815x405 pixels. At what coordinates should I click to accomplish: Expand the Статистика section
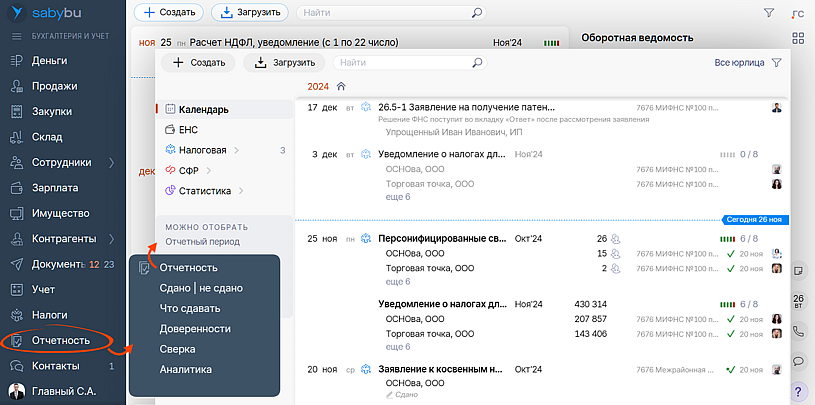(240, 190)
